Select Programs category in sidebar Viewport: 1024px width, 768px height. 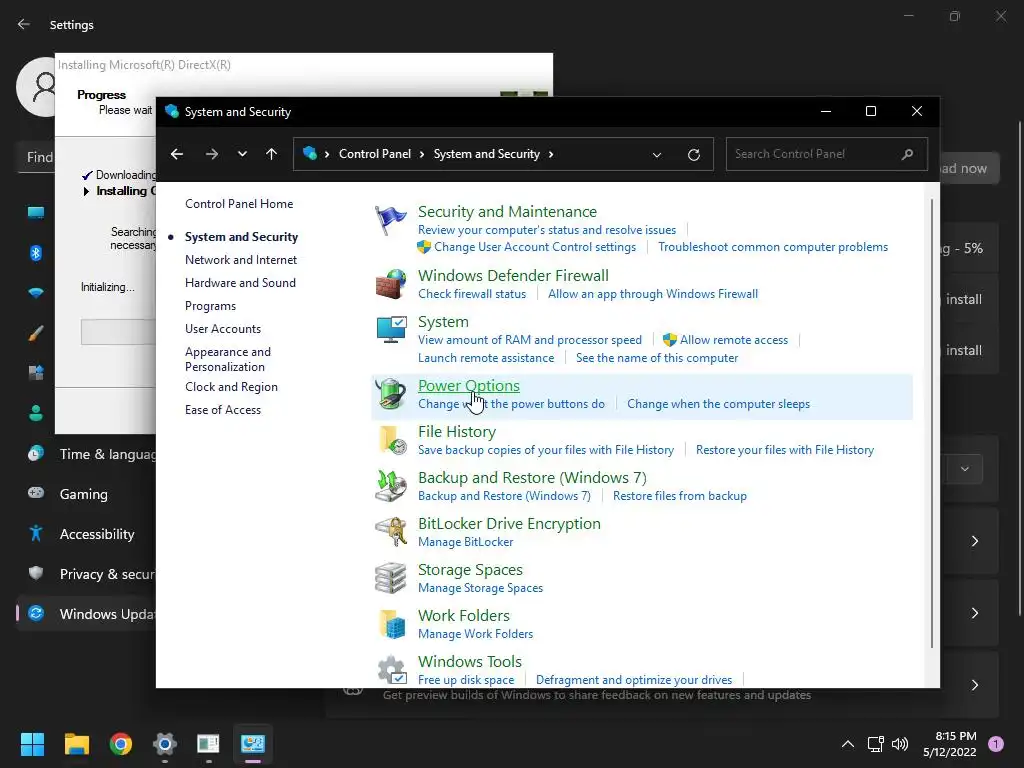pos(210,306)
